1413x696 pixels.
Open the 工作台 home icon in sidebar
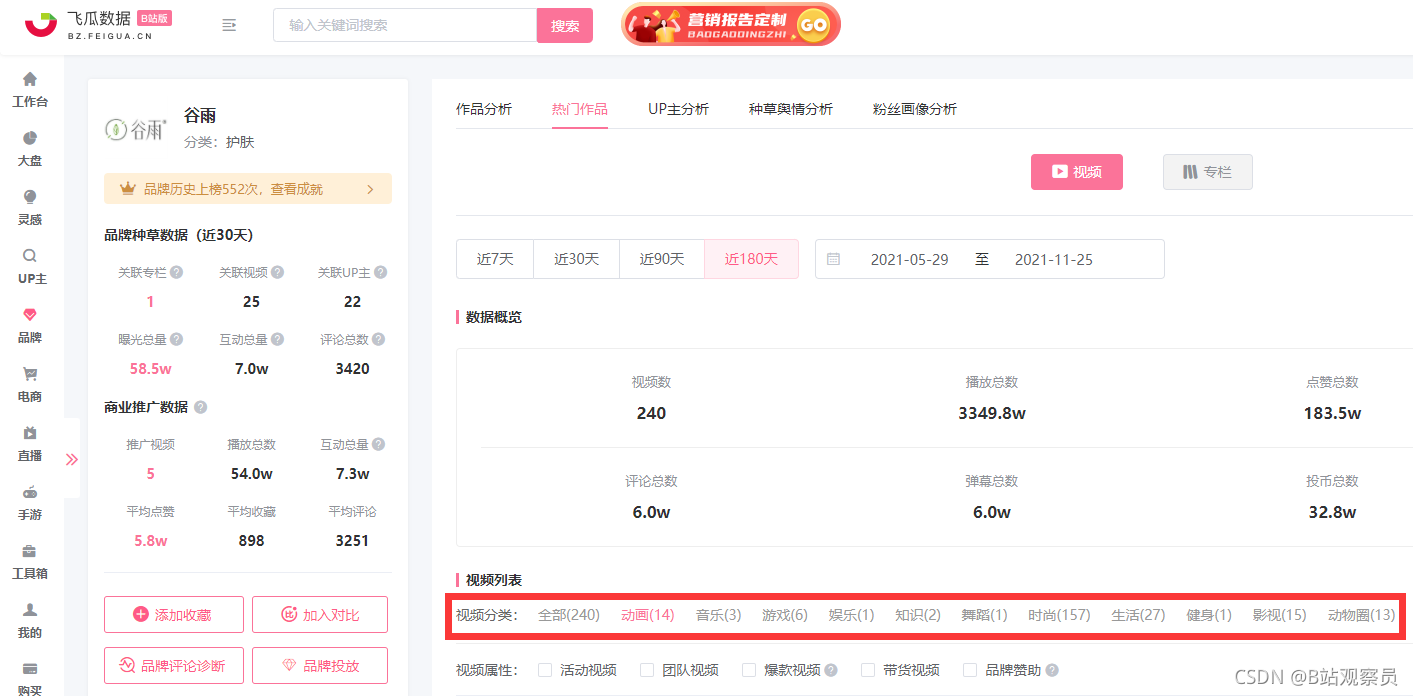[x=30, y=79]
